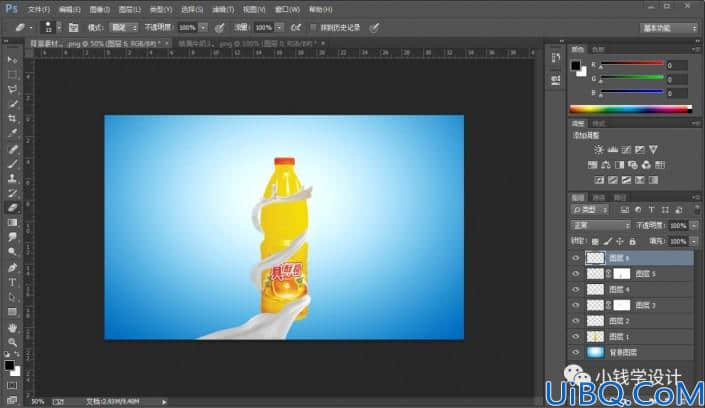The width and height of the screenshot is (705, 408).
Task: Open the Flow dropdown arrow in options bar
Action: coord(279,27)
